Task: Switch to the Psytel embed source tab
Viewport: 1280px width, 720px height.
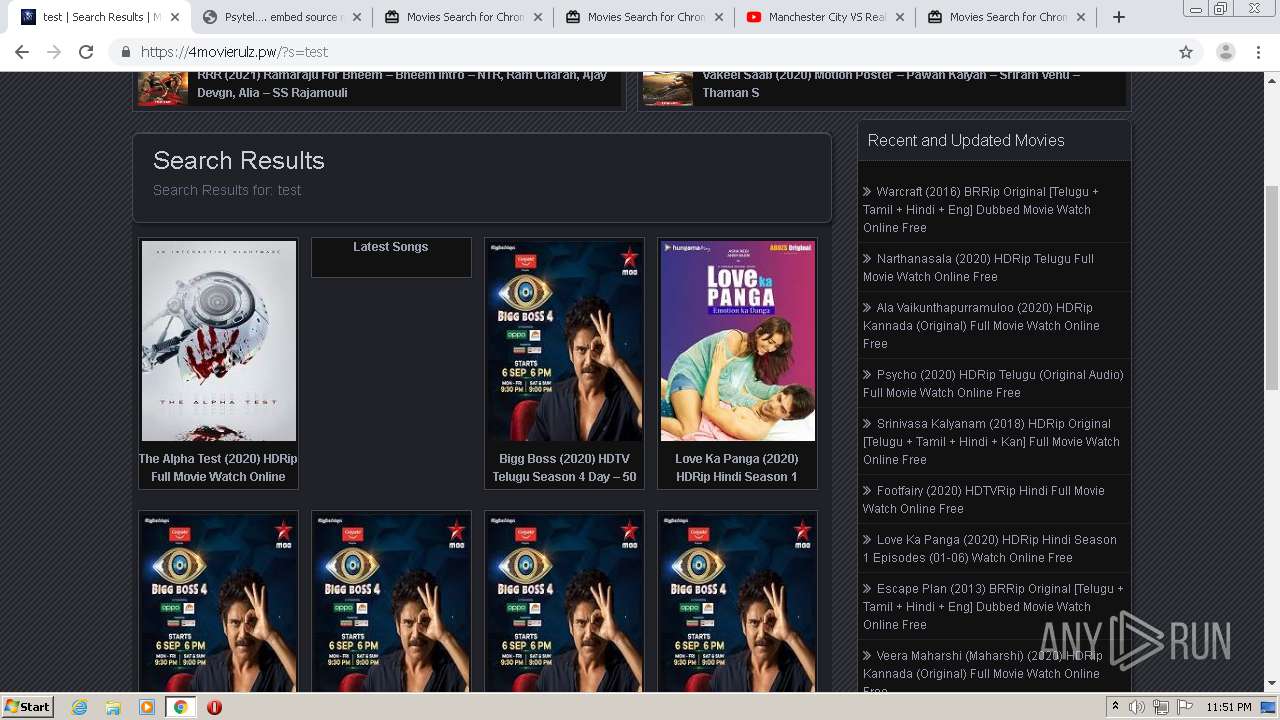Action: [x=281, y=17]
